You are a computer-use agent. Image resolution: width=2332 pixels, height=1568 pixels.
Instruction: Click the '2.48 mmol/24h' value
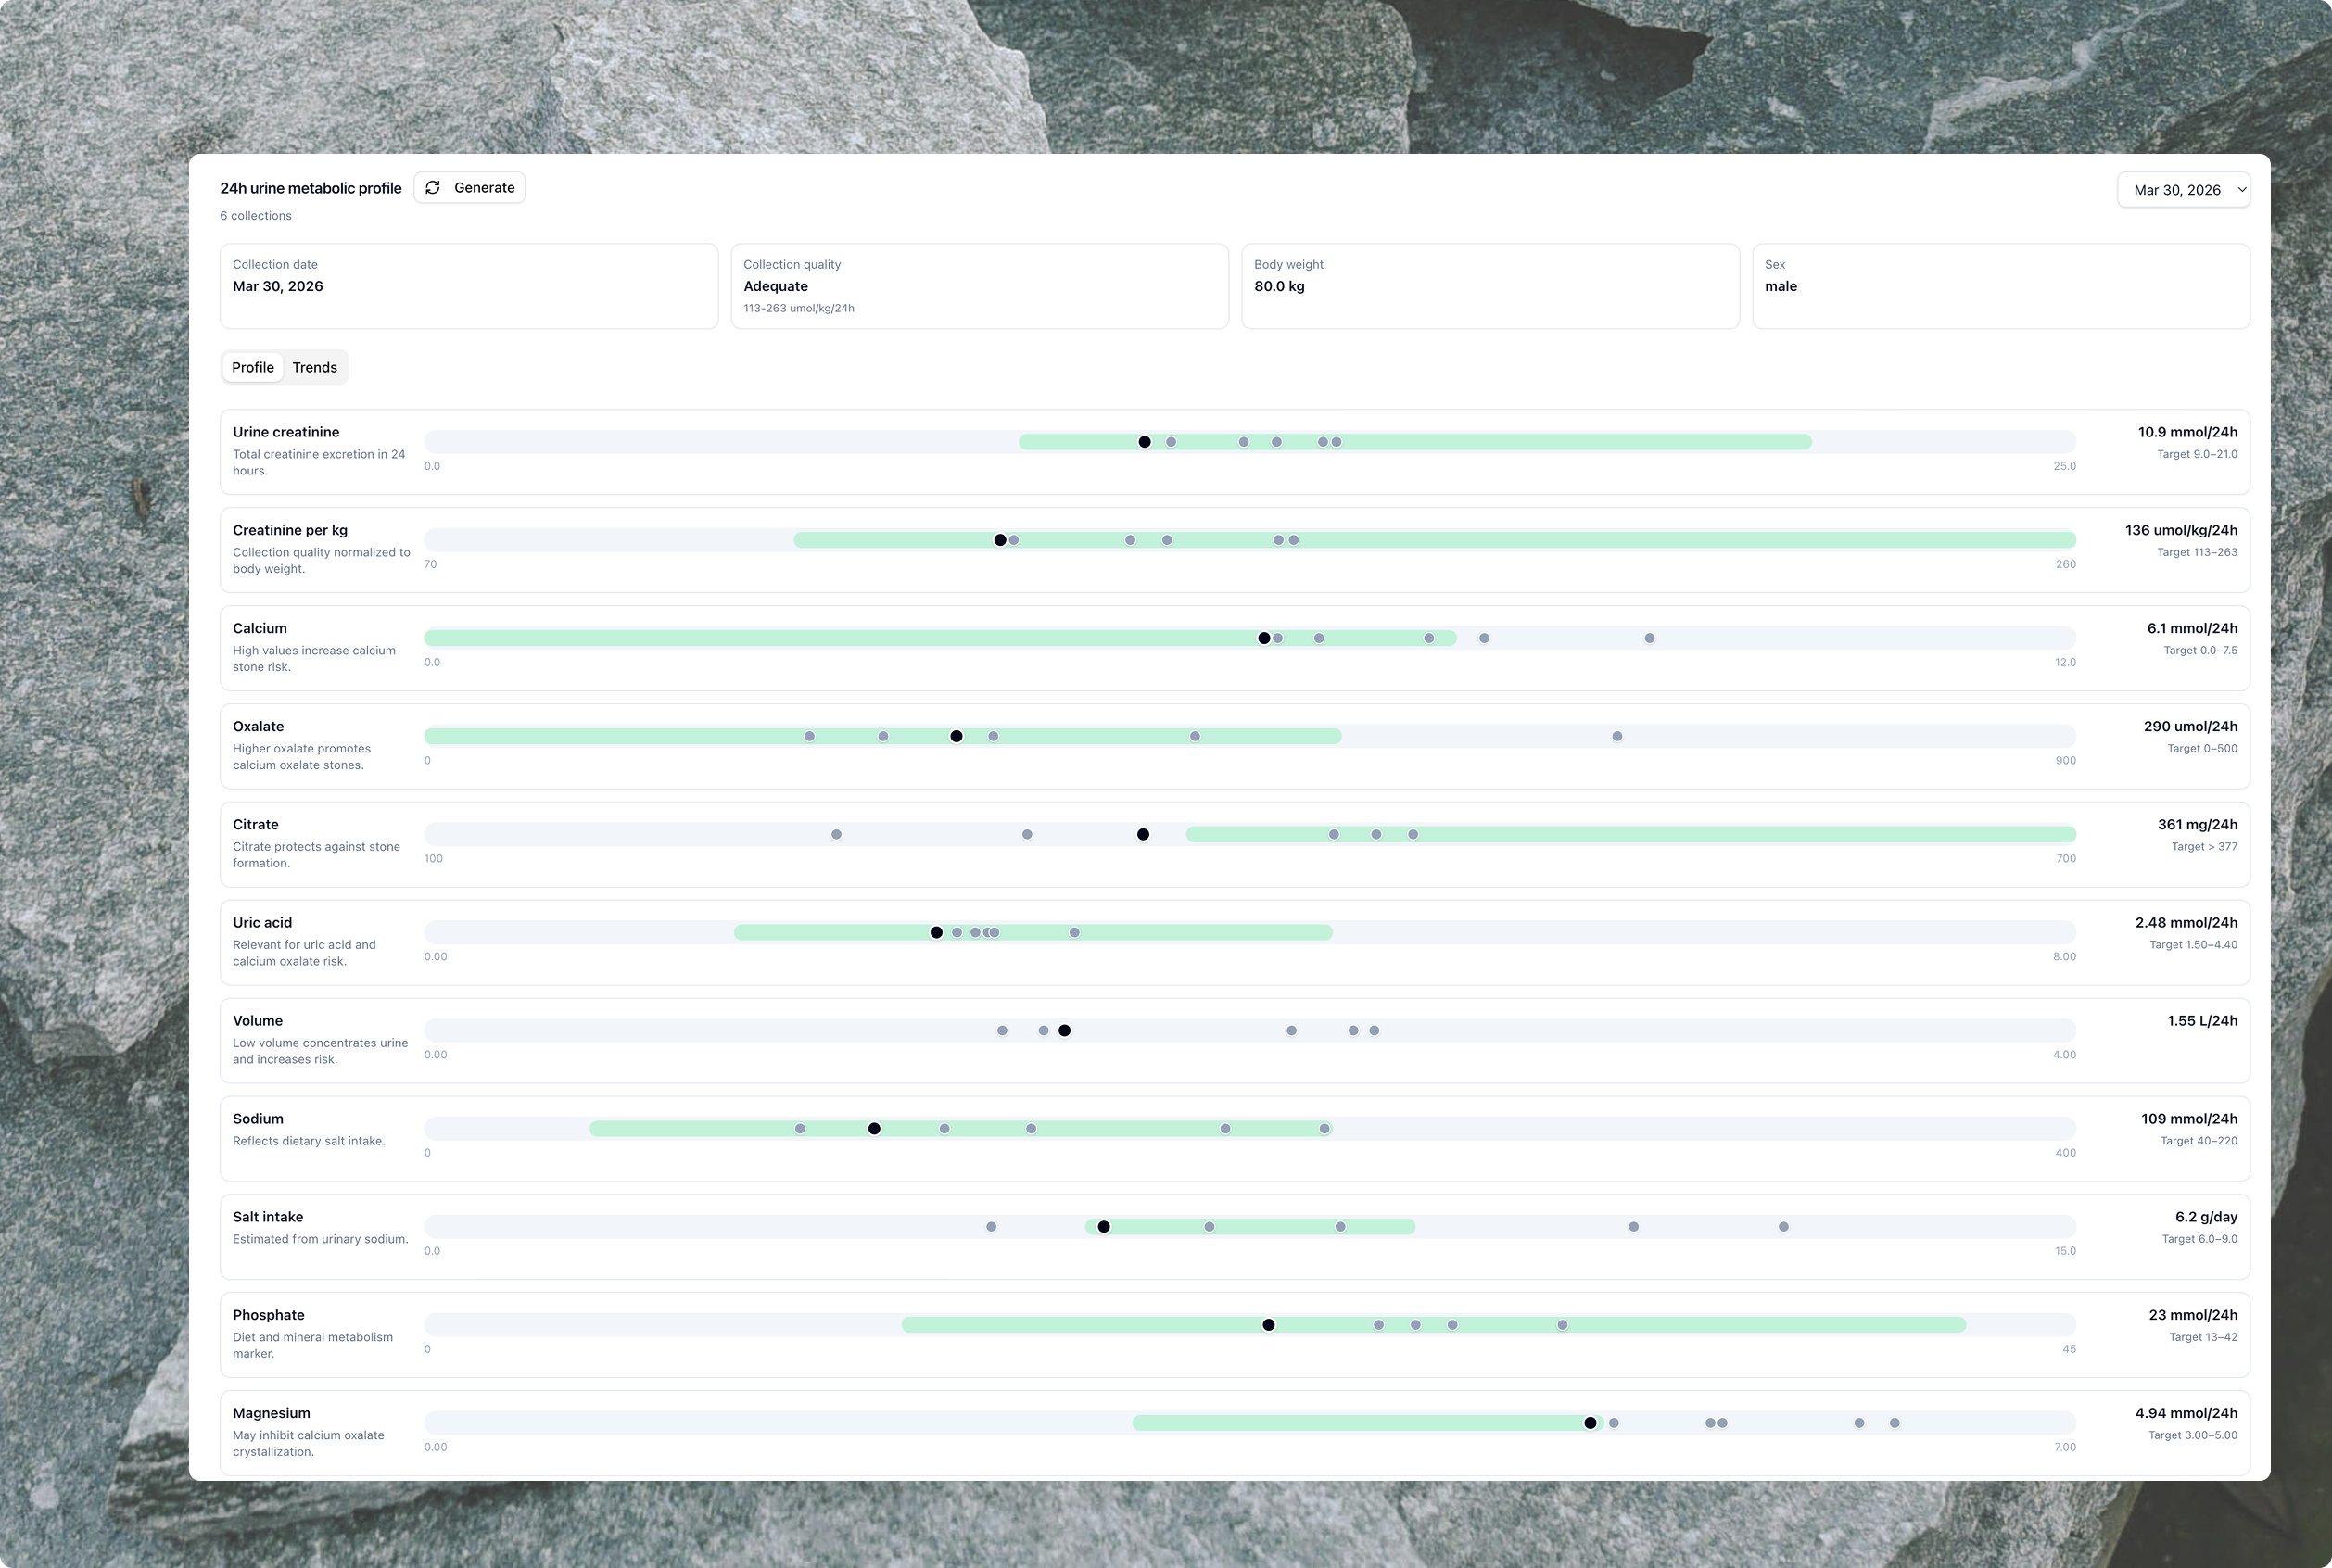2186,922
